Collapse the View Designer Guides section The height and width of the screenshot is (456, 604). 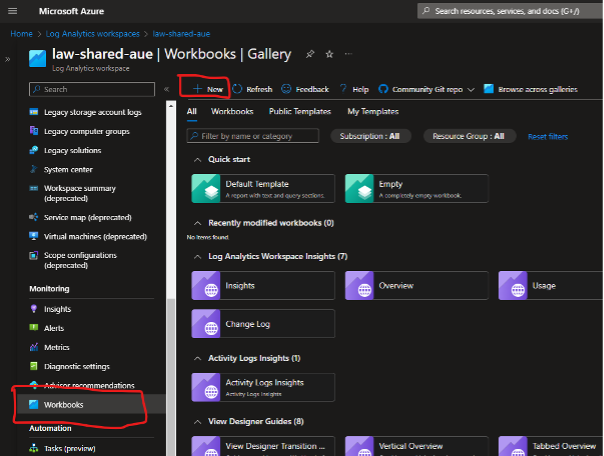[x=197, y=422]
